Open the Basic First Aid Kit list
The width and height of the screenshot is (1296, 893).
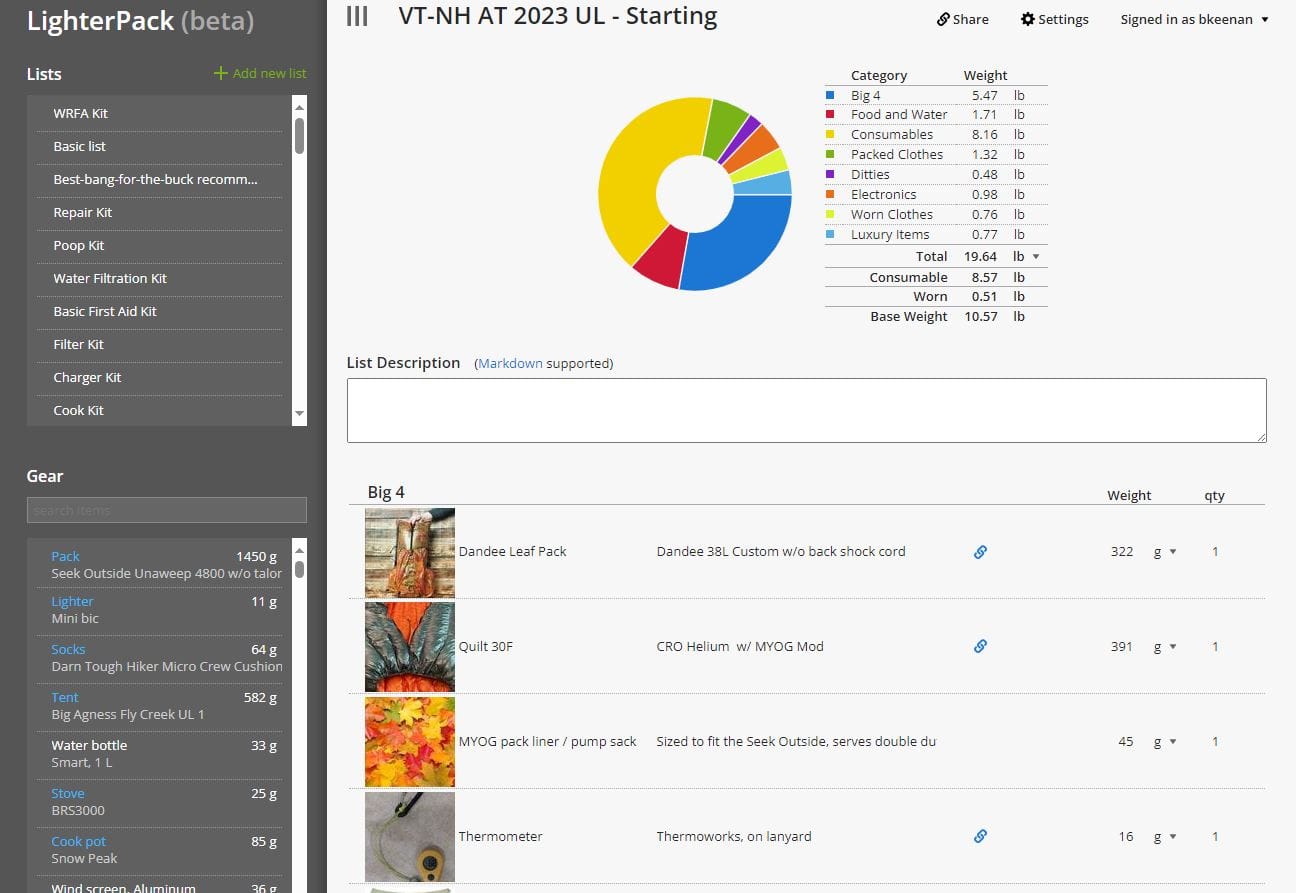pos(105,311)
